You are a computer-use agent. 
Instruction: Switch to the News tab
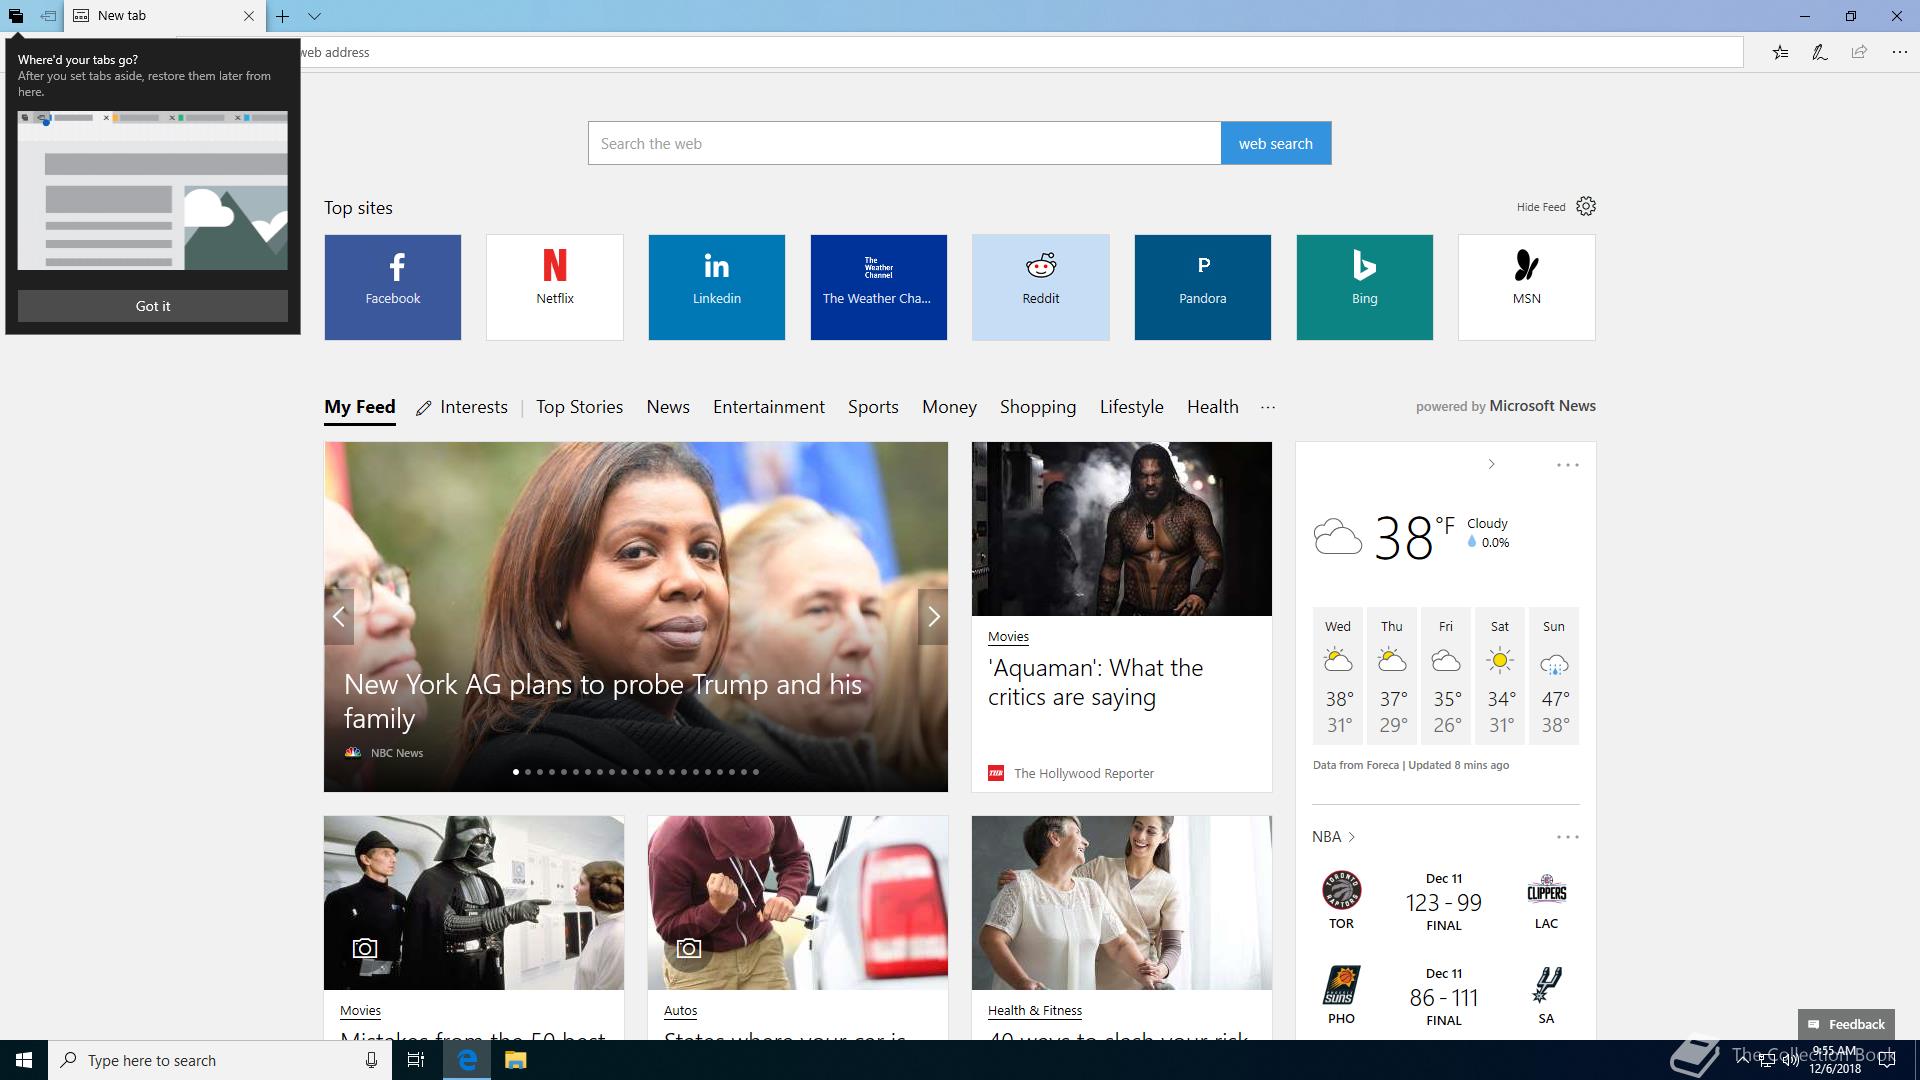668,407
